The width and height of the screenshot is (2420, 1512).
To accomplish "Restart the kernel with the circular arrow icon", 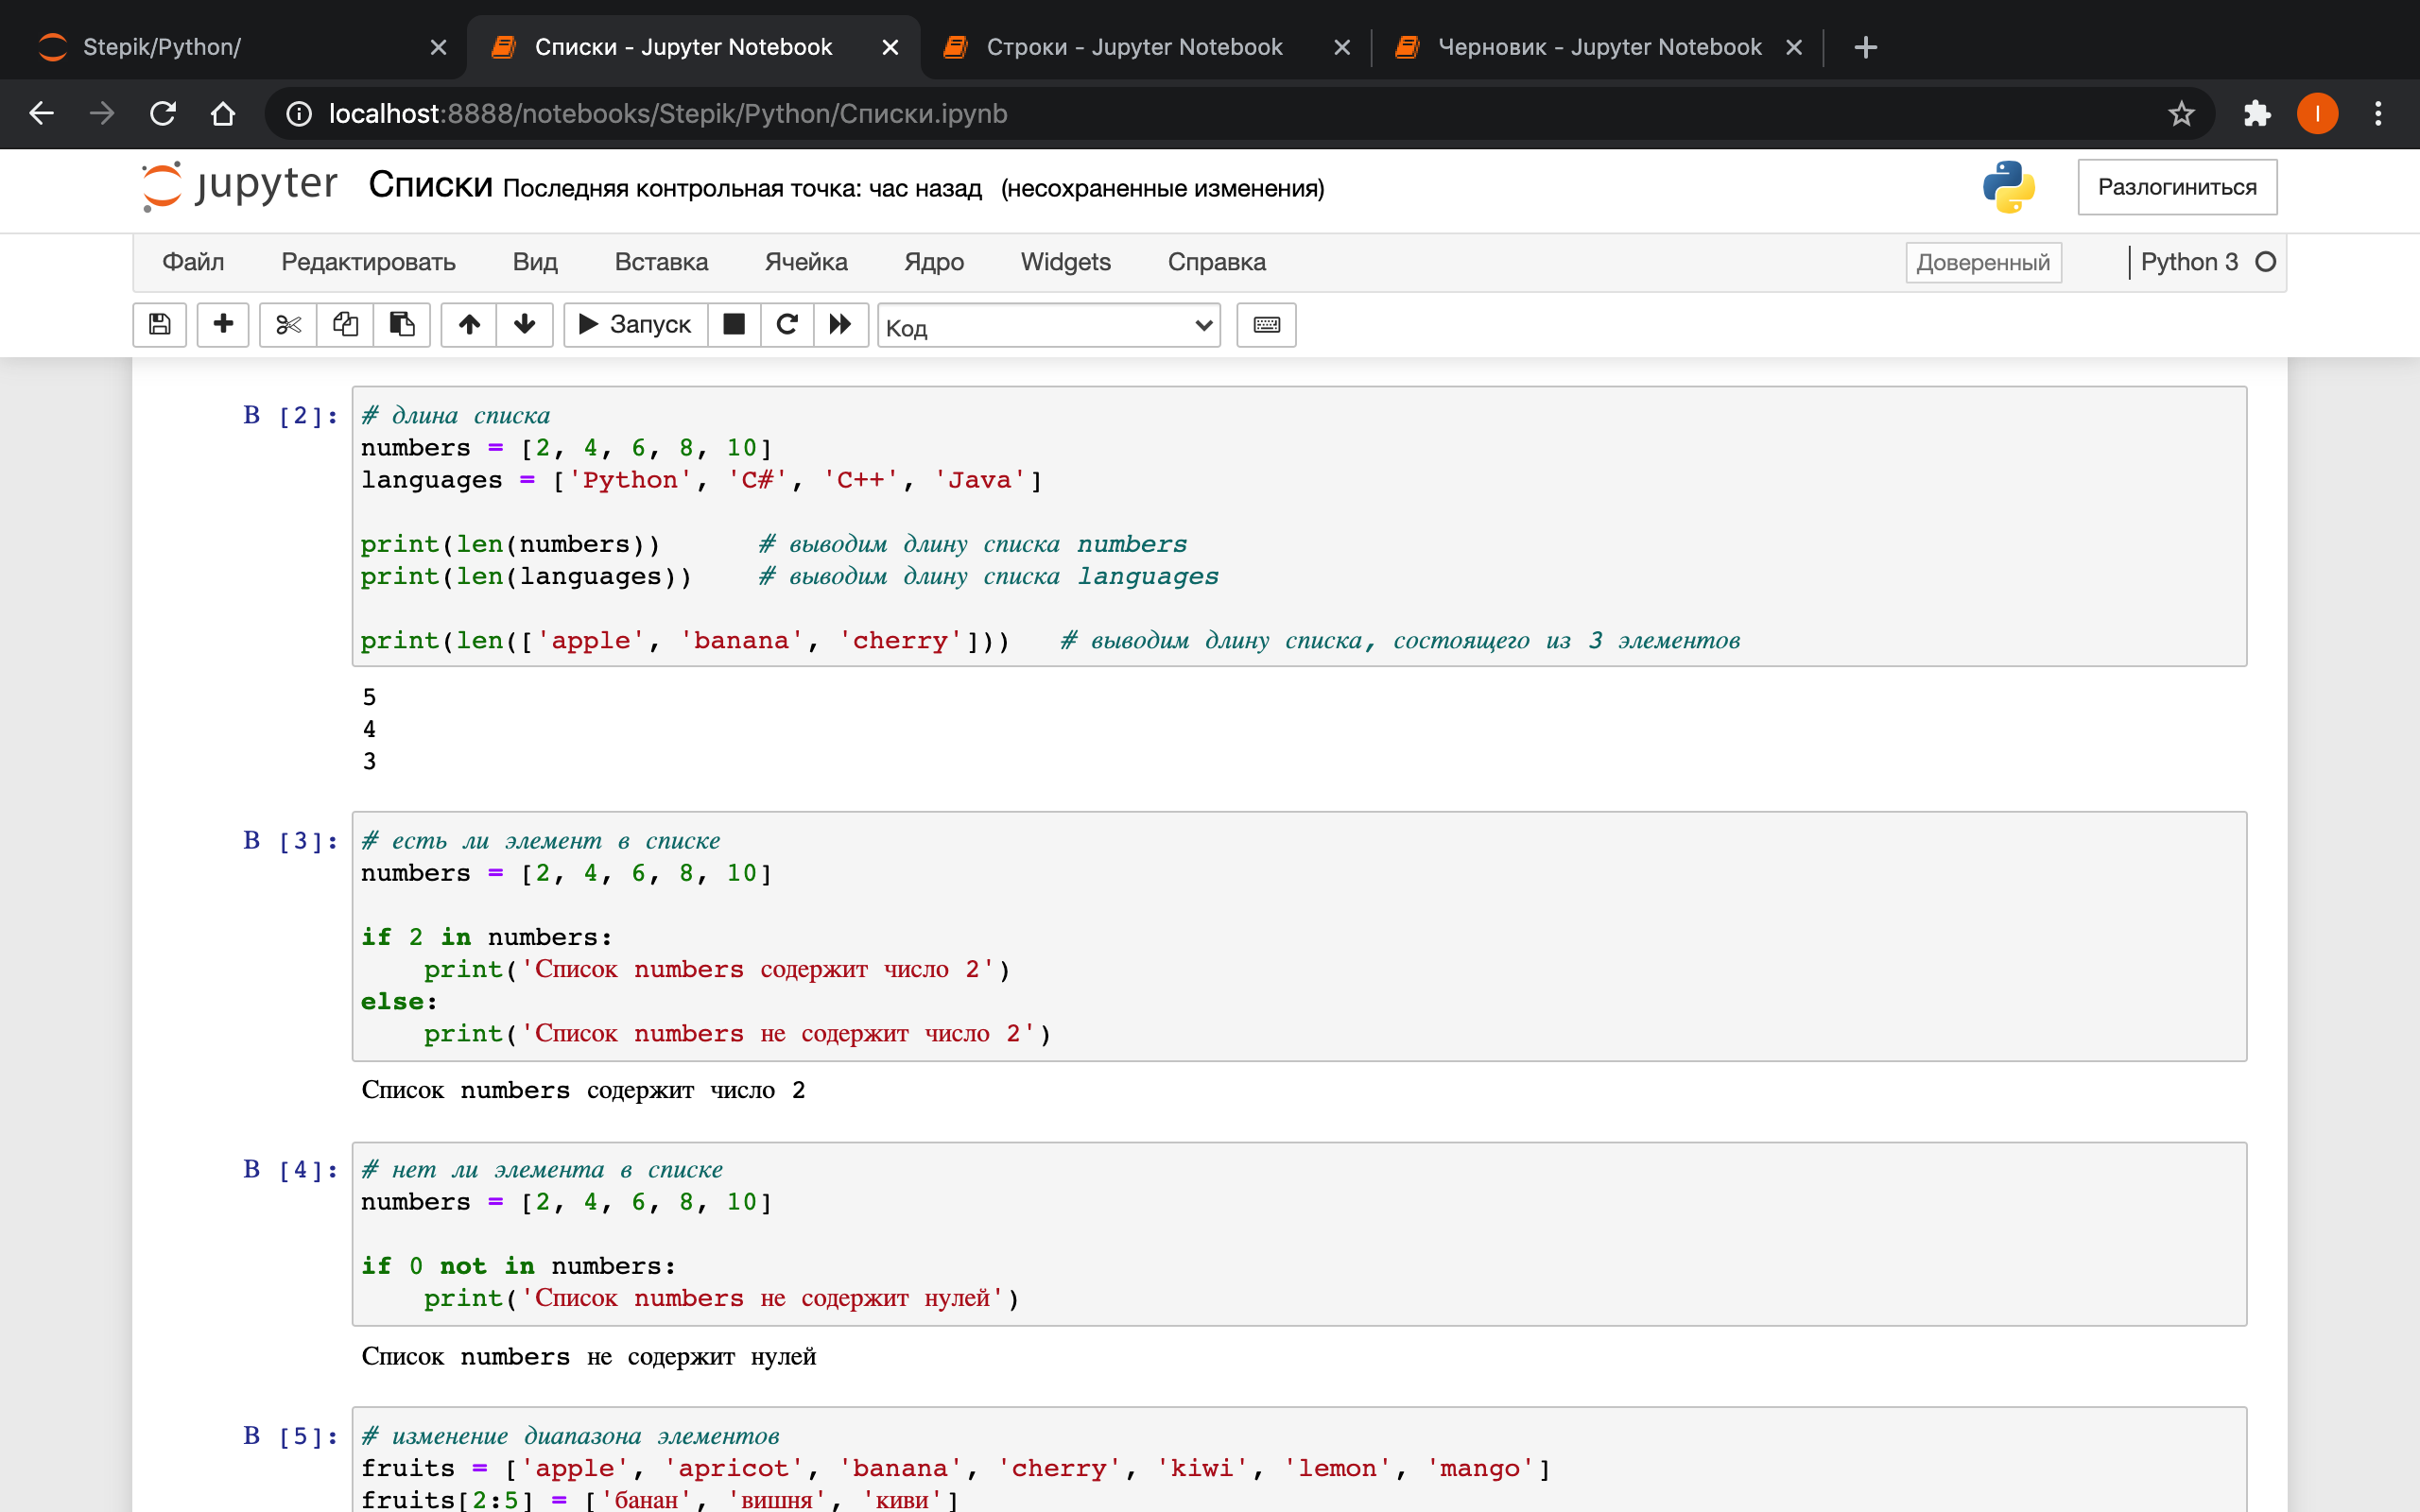I will tap(787, 324).
